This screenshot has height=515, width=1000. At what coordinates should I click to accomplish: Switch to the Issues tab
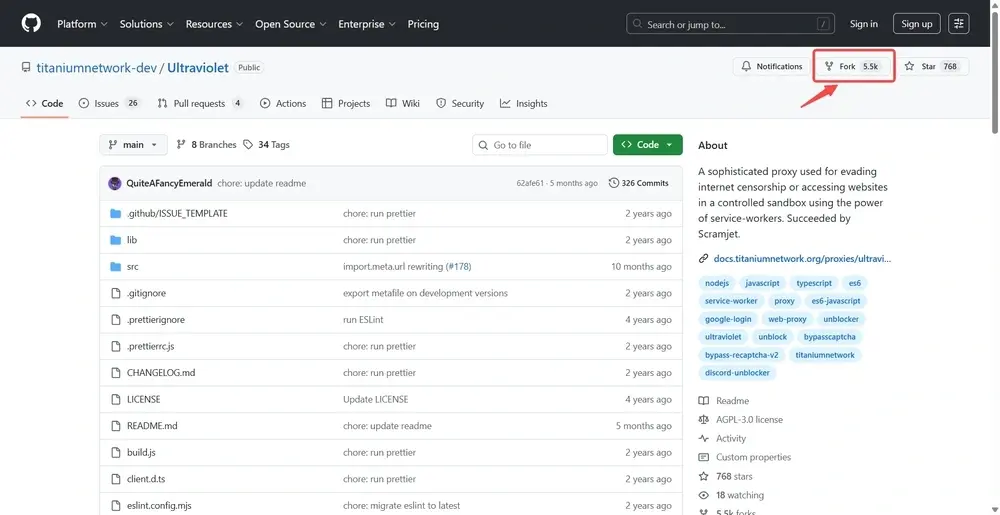109,103
